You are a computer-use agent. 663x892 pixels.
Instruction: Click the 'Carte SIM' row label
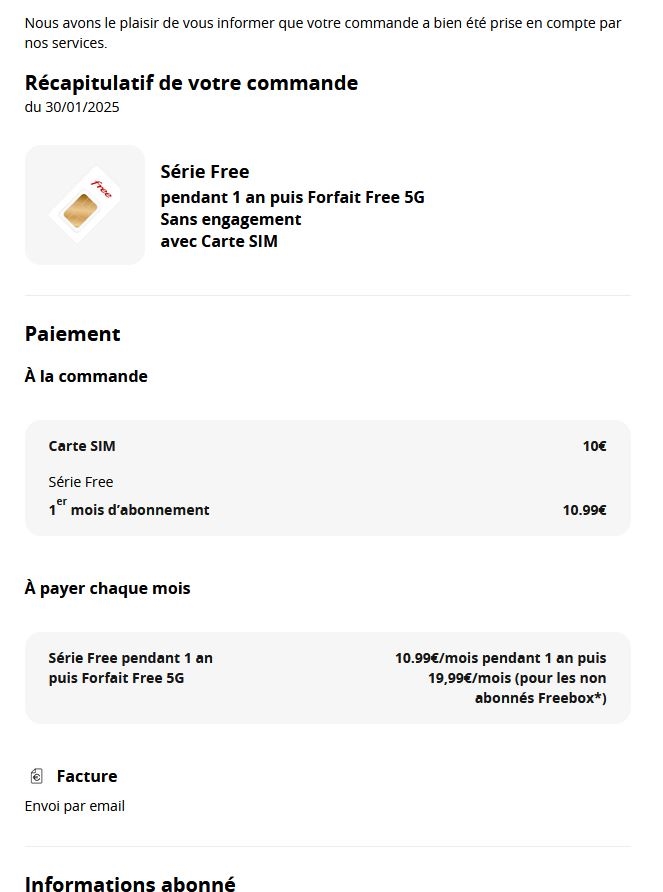coord(82,446)
